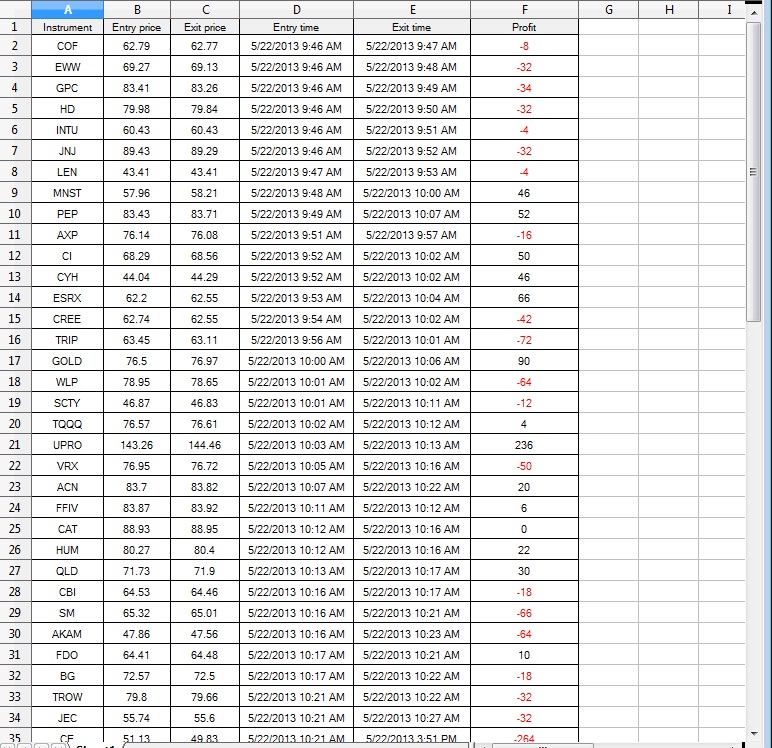Select row 34 header
This screenshot has width=772, height=748.
[x=15, y=717]
